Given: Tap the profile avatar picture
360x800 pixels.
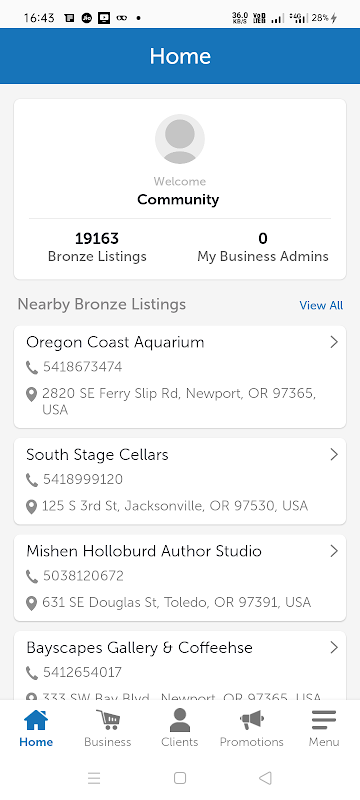Looking at the screenshot, I should tap(180, 139).
